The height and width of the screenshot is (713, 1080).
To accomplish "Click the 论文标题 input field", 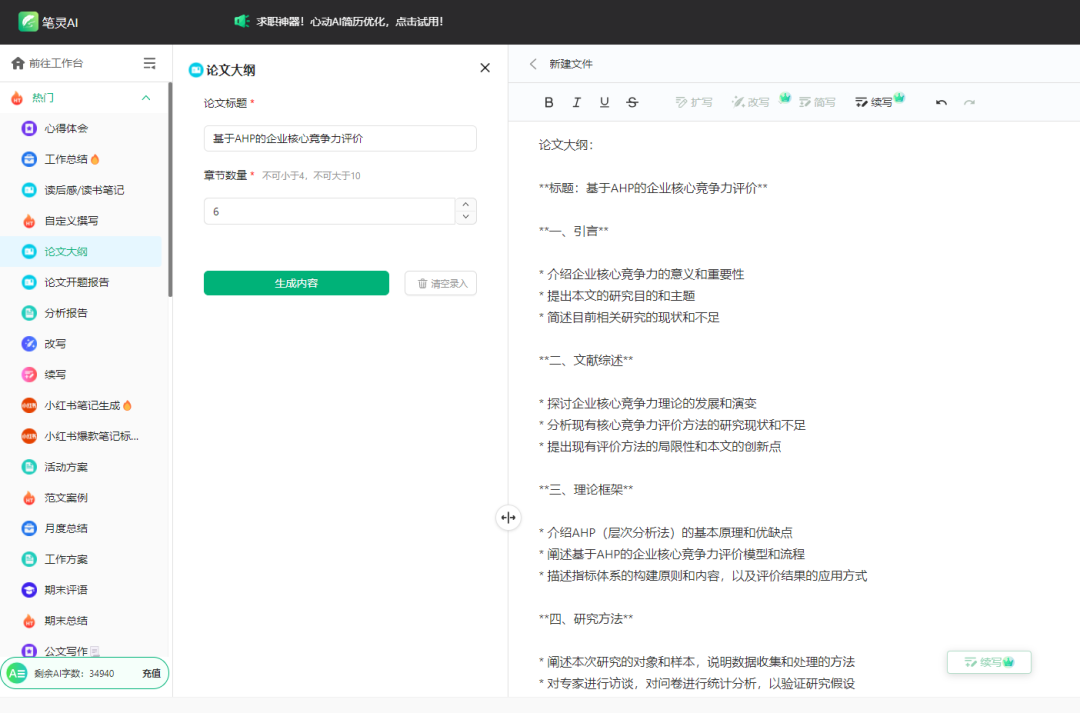I will point(340,138).
